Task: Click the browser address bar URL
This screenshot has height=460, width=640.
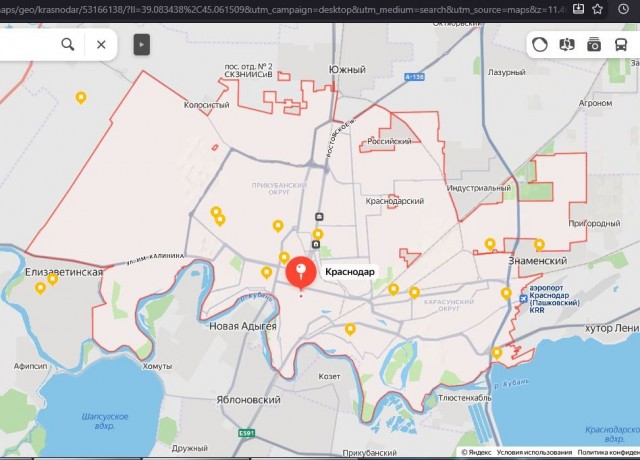Action: pyautogui.click(x=282, y=9)
